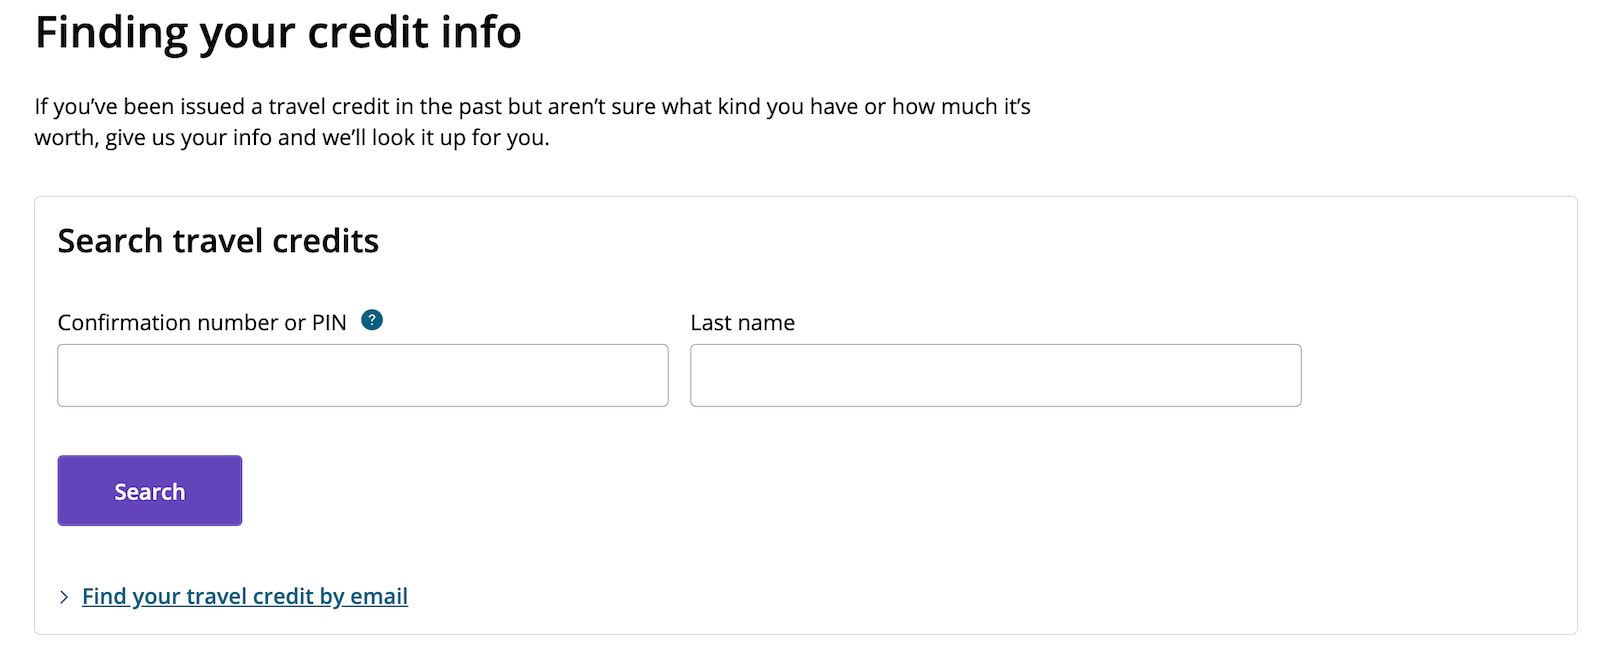Viewport: 1600px width, 669px height.
Task: Click the Confirmation number or PIN label
Action: pyautogui.click(x=202, y=323)
